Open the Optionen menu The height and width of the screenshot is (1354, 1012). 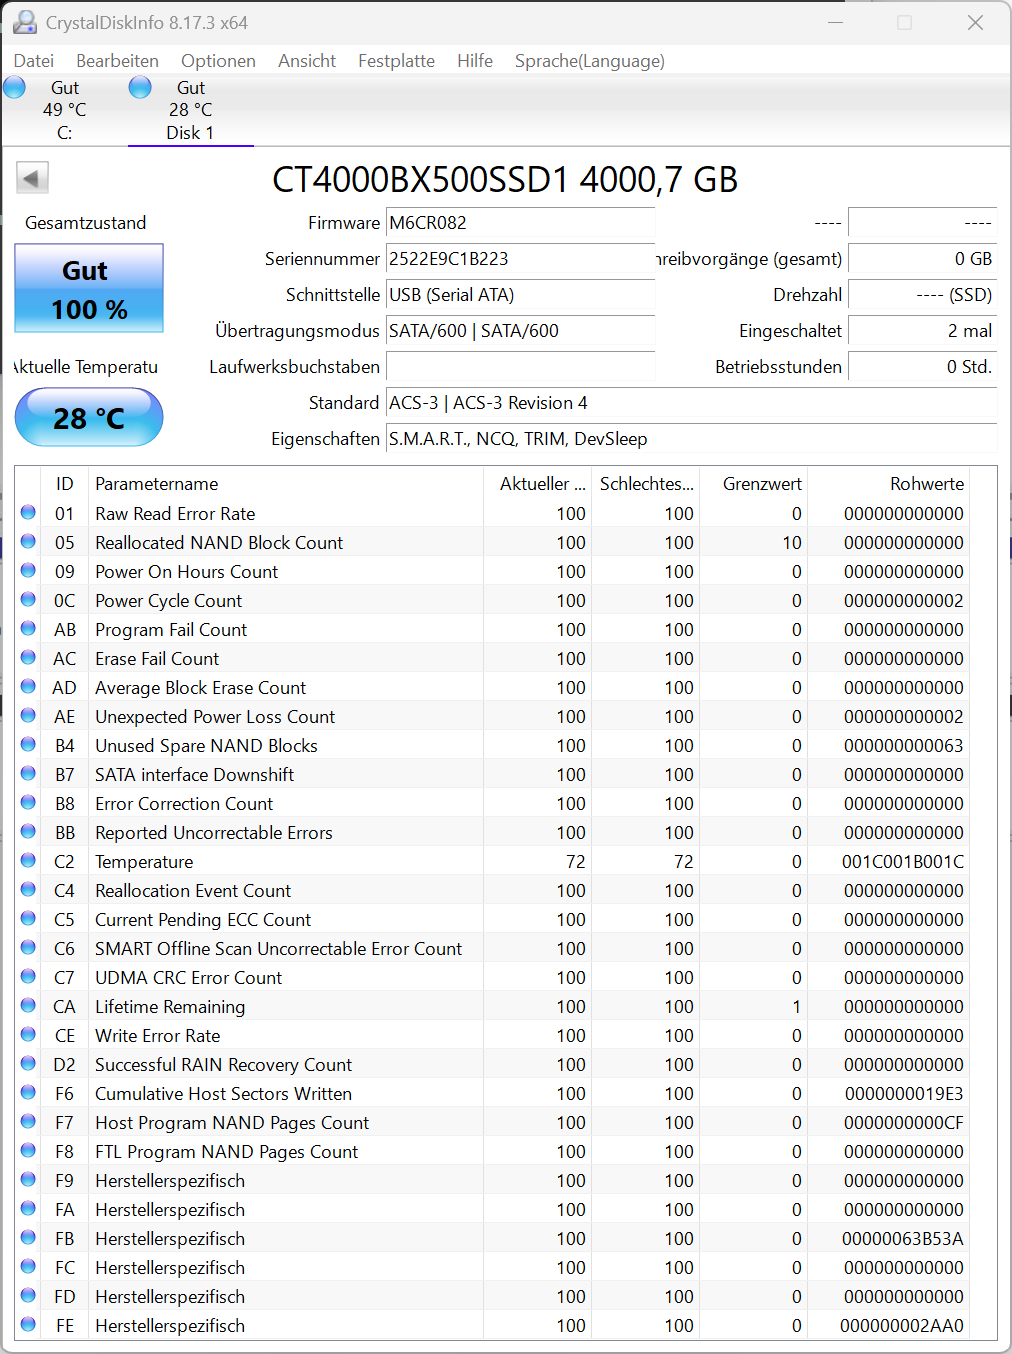pos(218,61)
